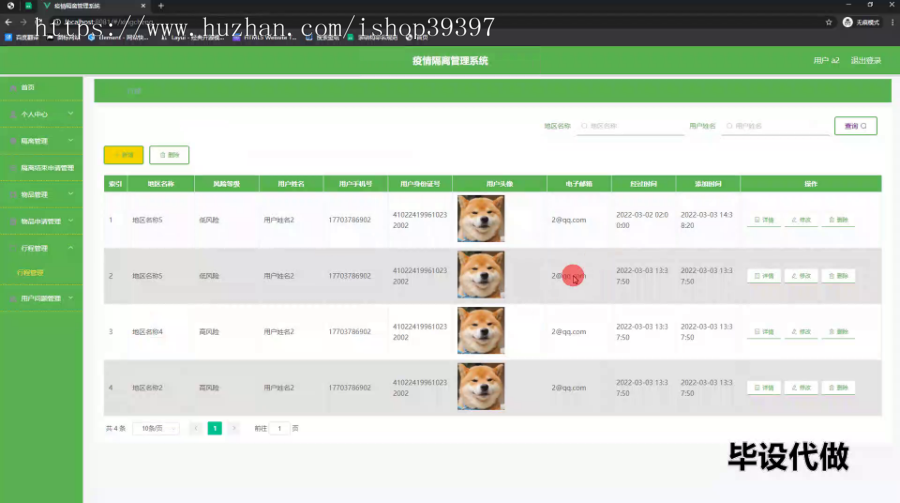Bookmark this page with star icon
Image resolution: width=900 pixels, height=503 pixels.
coord(828,22)
